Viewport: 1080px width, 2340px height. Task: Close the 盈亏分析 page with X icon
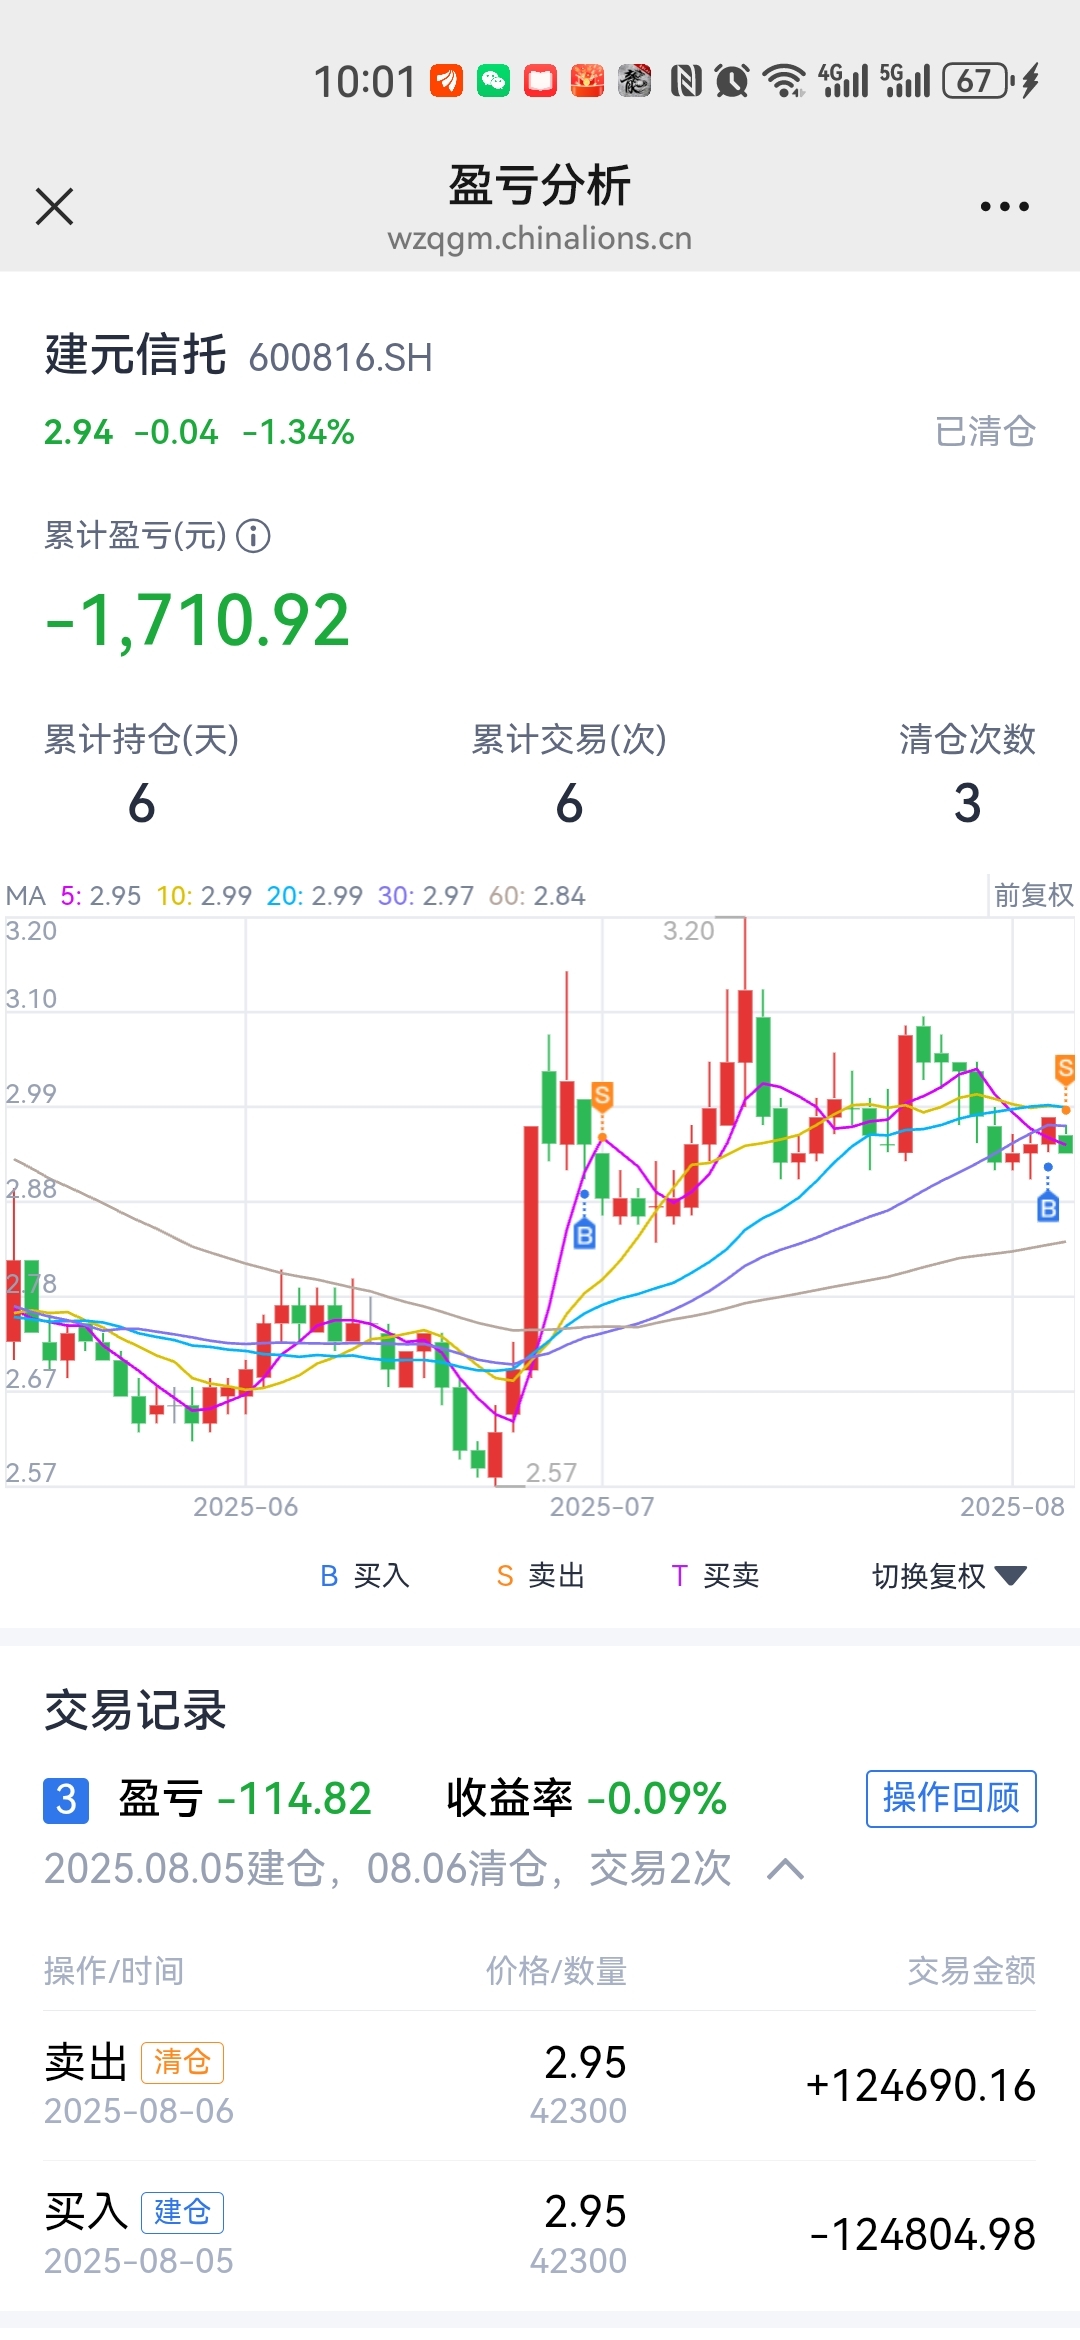point(54,207)
